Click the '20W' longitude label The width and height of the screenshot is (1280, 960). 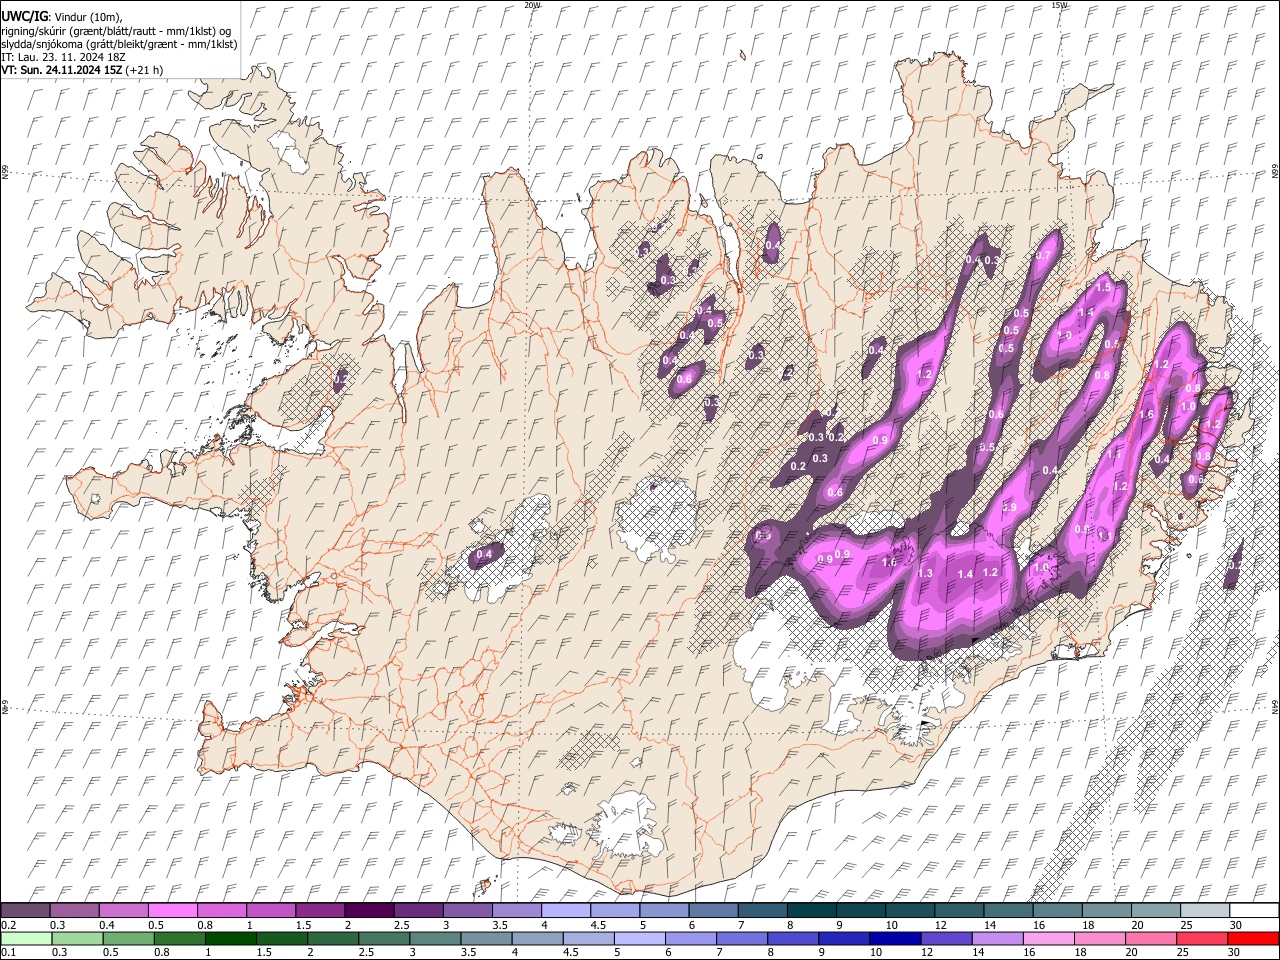click(532, 5)
